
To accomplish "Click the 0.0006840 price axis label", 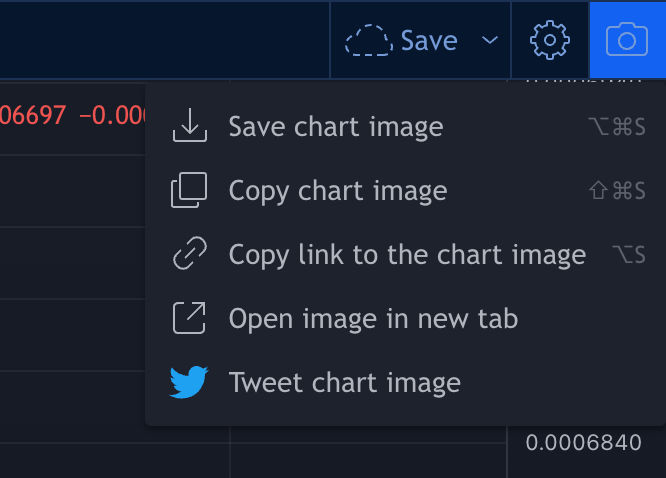I will tap(583, 443).
